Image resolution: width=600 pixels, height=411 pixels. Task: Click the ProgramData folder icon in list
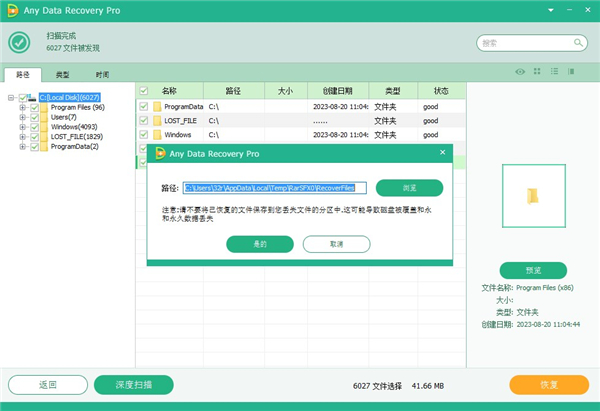coord(157,106)
